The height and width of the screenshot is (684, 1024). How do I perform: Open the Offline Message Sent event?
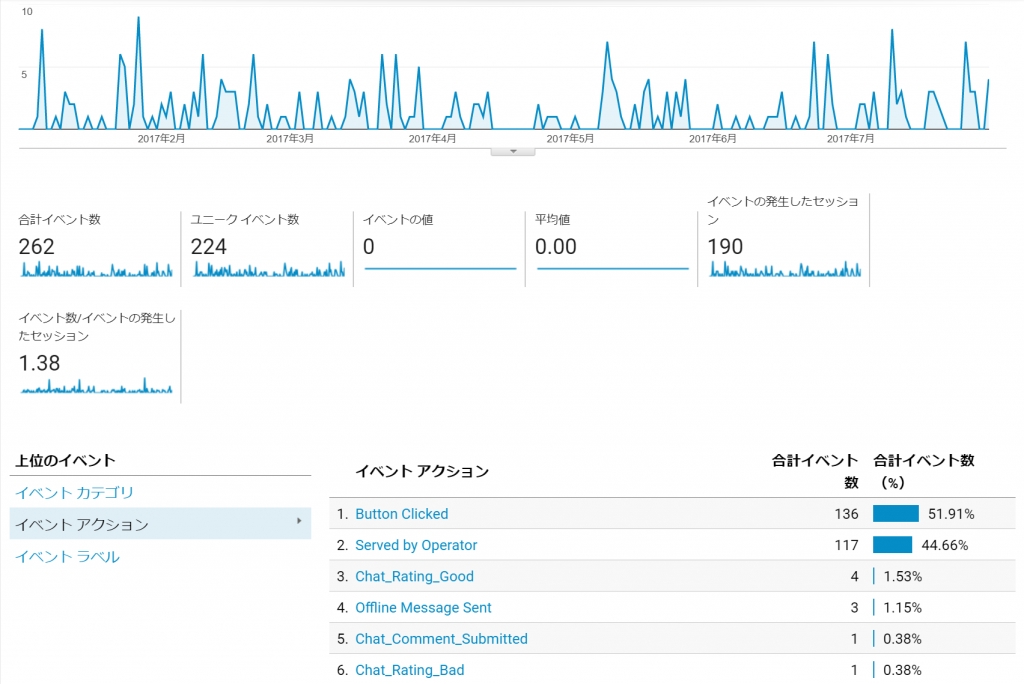click(x=423, y=607)
